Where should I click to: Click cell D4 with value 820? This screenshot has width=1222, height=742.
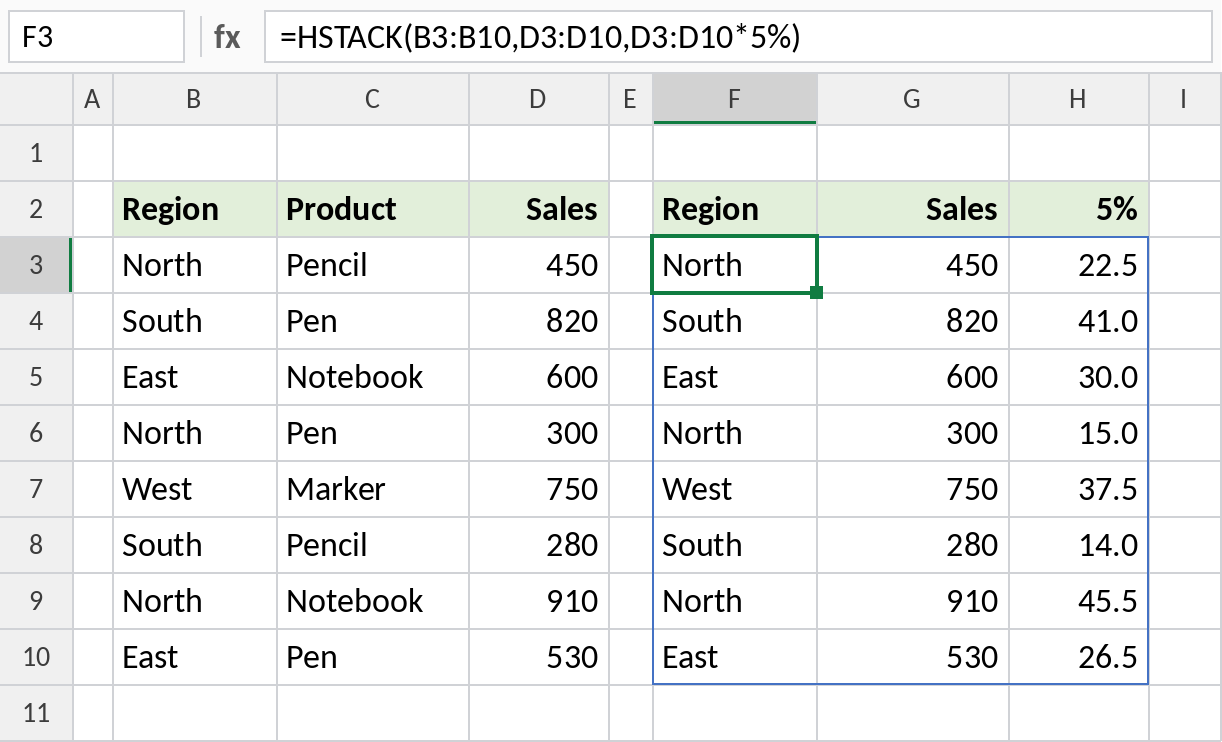pyautogui.click(x=539, y=321)
